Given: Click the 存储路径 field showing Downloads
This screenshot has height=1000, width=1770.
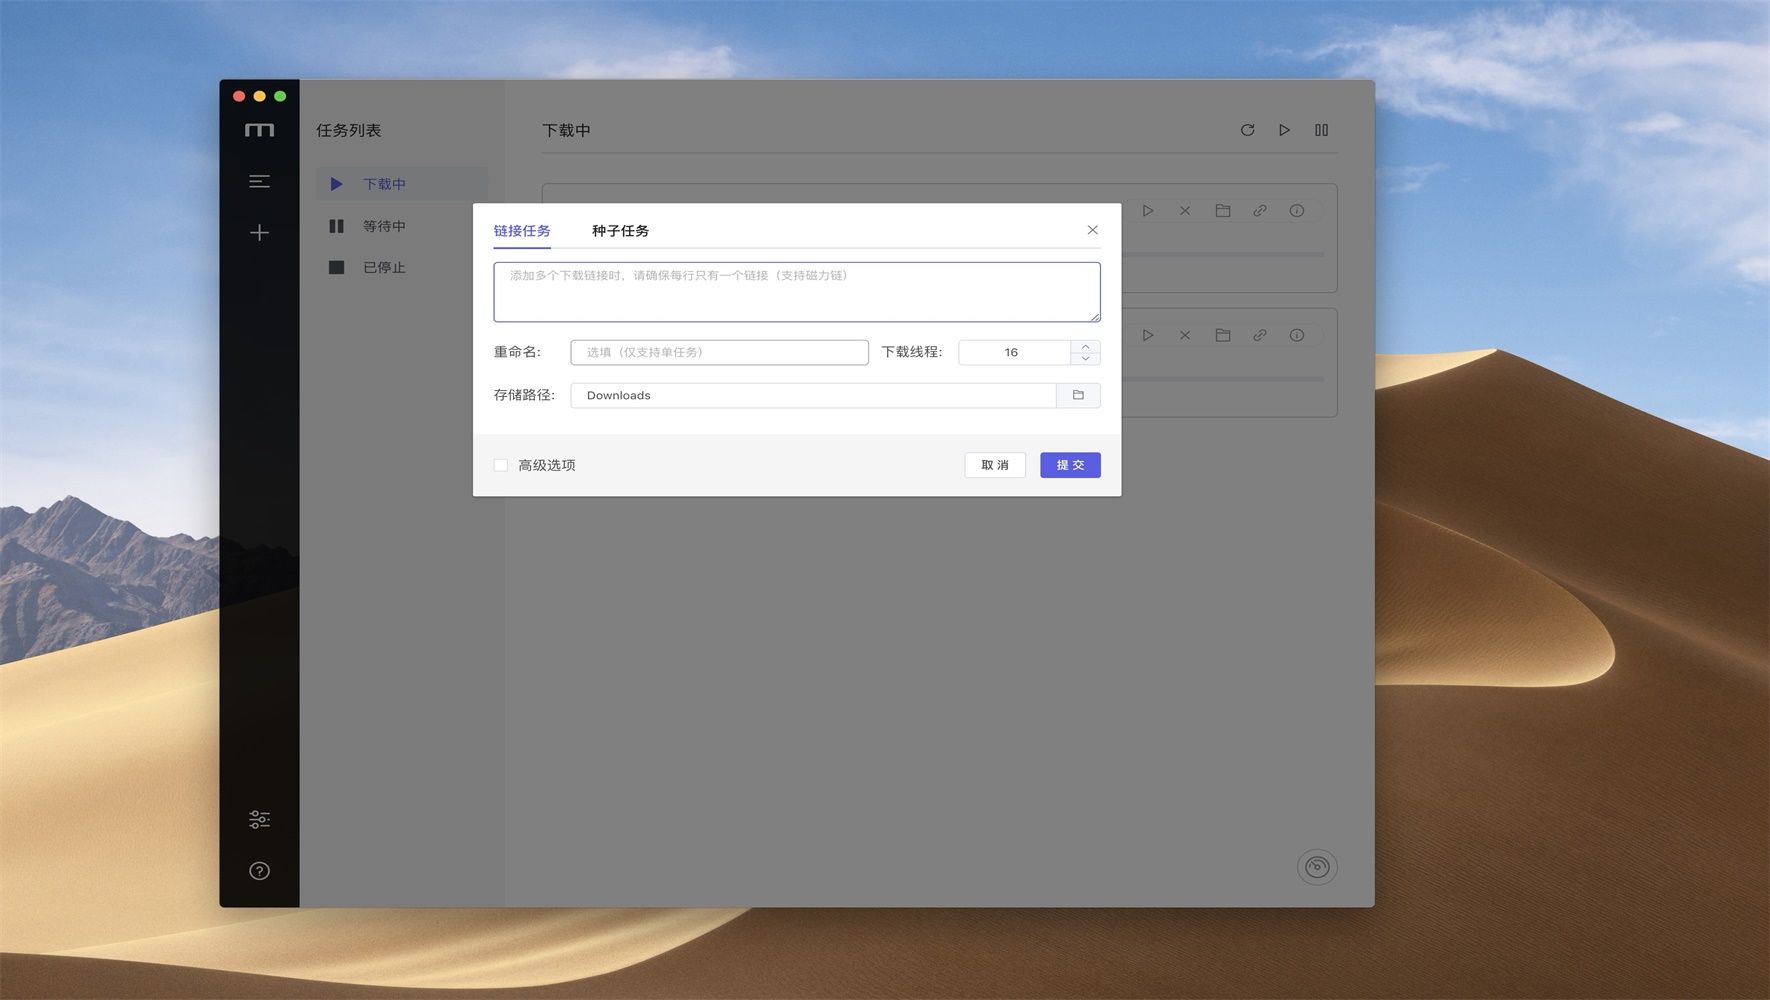Looking at the screenshot, I should pyautogui.click(x=813, y=395).
